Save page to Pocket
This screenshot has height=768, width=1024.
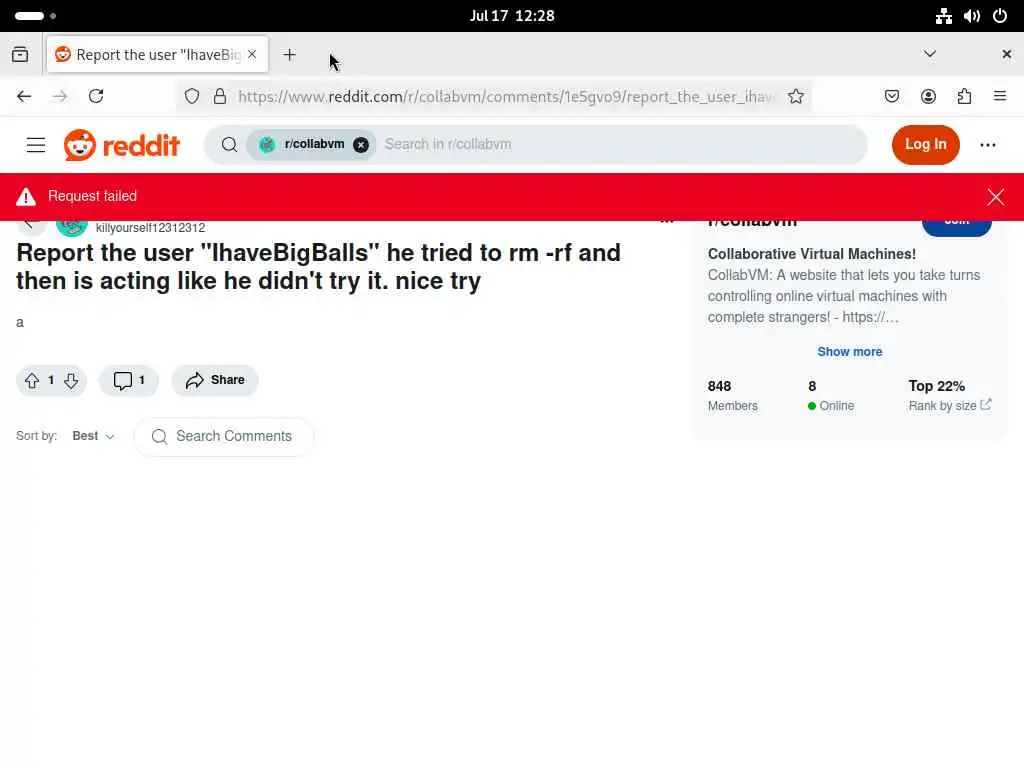[x=891, y=97]
